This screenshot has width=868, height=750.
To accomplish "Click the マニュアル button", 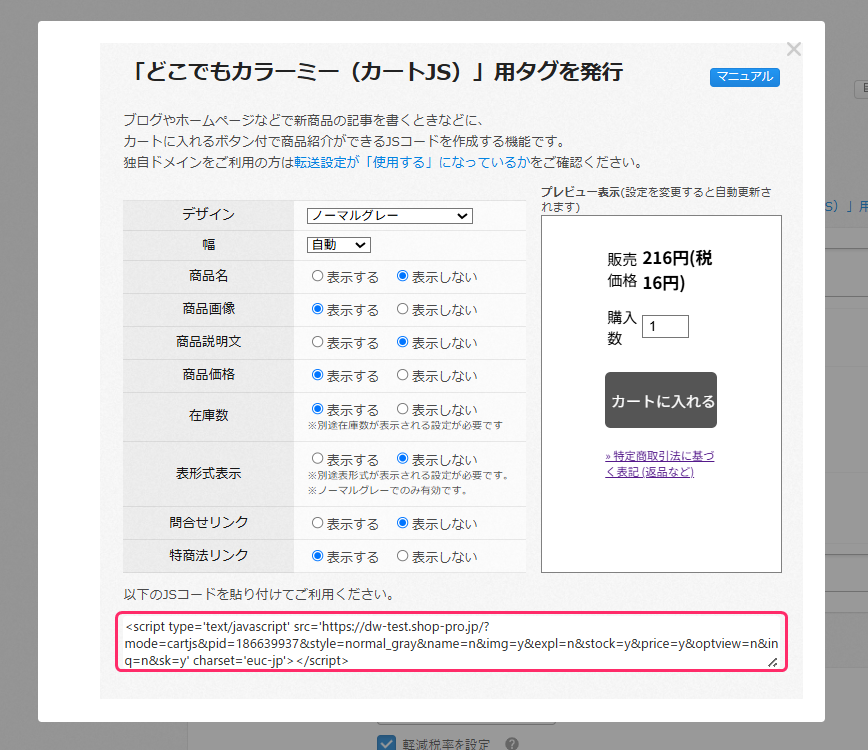I will tap(744, 77).
